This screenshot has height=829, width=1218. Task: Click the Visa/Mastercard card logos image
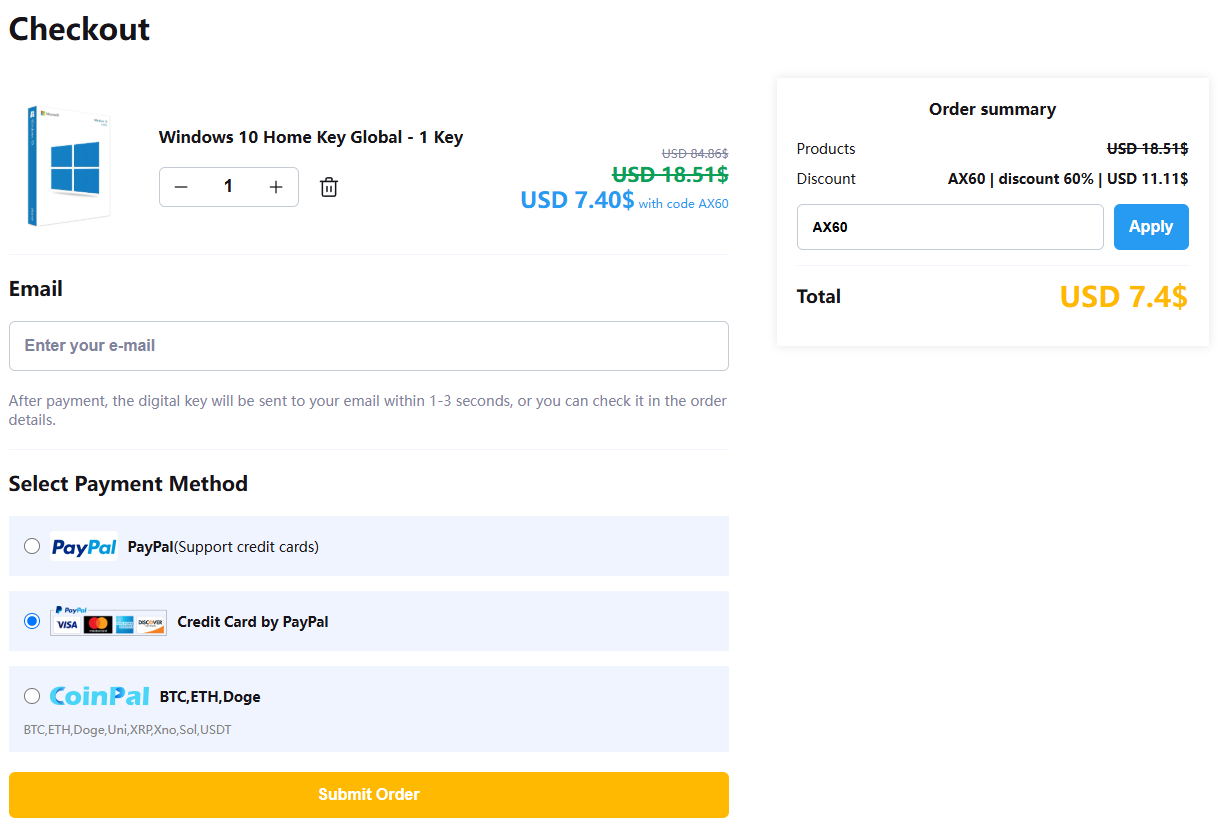109,621
